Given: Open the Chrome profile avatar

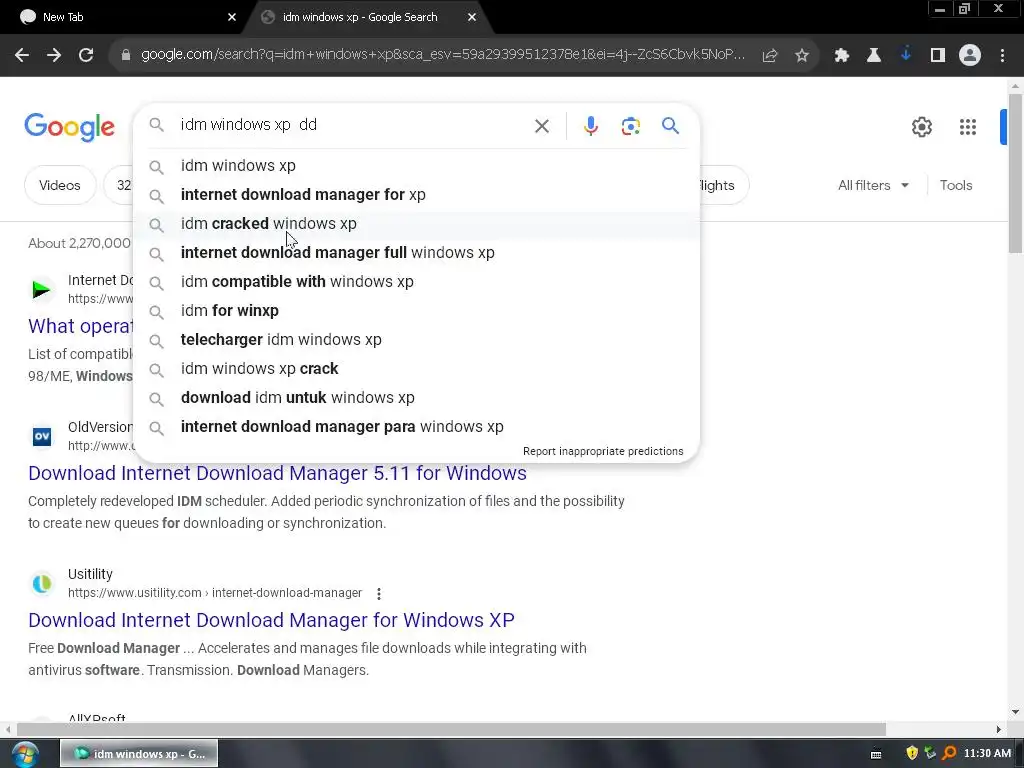Looking at the screenshot, I should tap(970, 56).
